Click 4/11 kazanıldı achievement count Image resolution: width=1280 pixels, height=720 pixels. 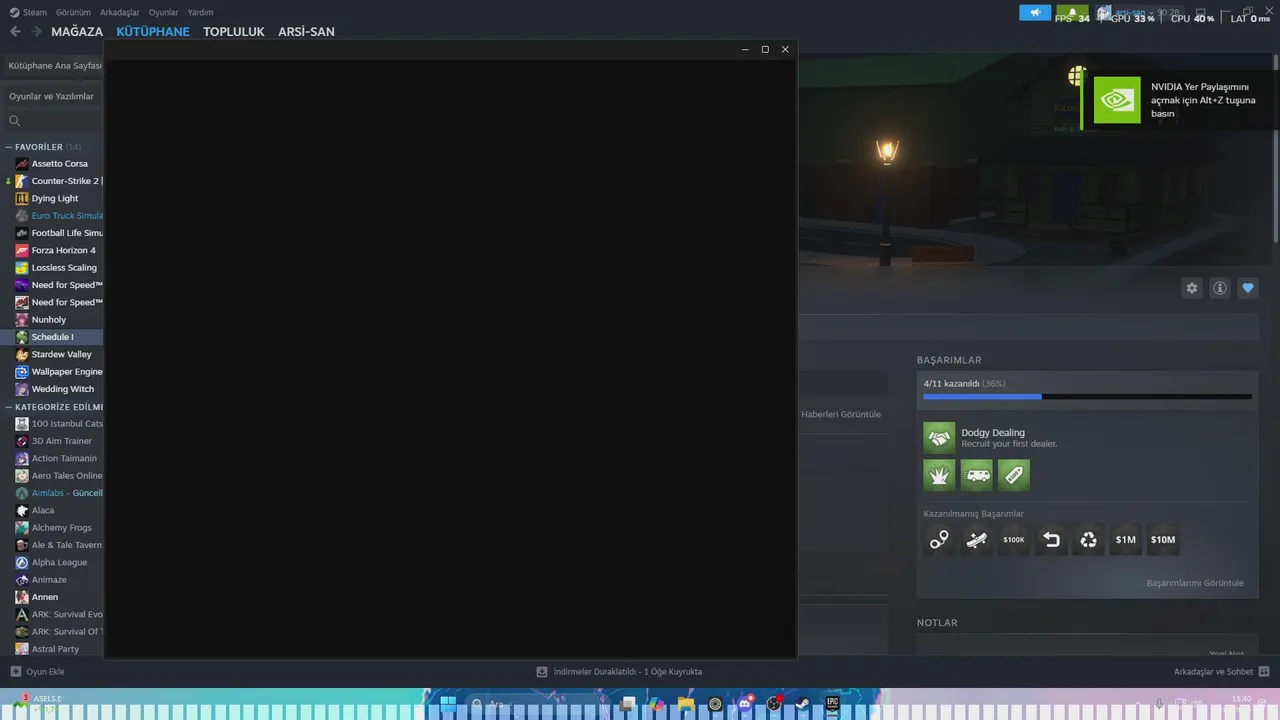(951, 384)
